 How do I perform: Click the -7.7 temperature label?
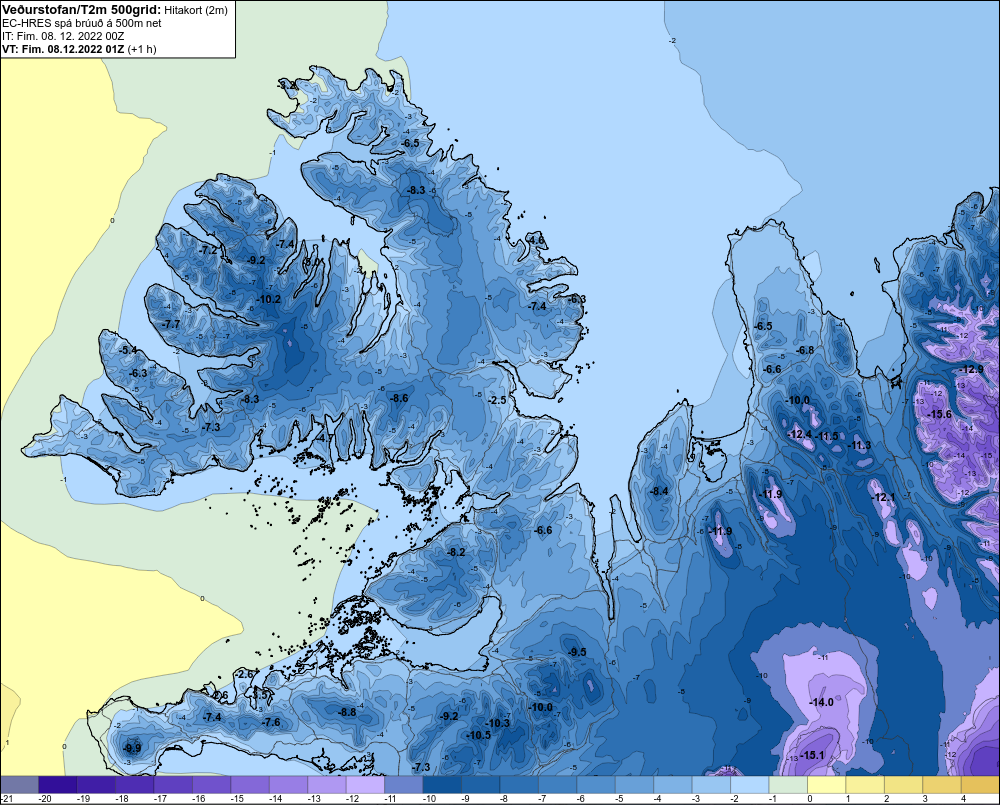172,324
